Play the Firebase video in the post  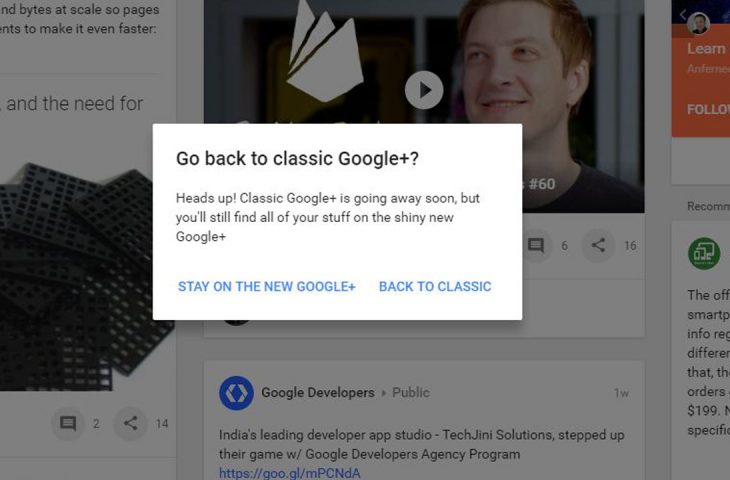pos(424,90)
